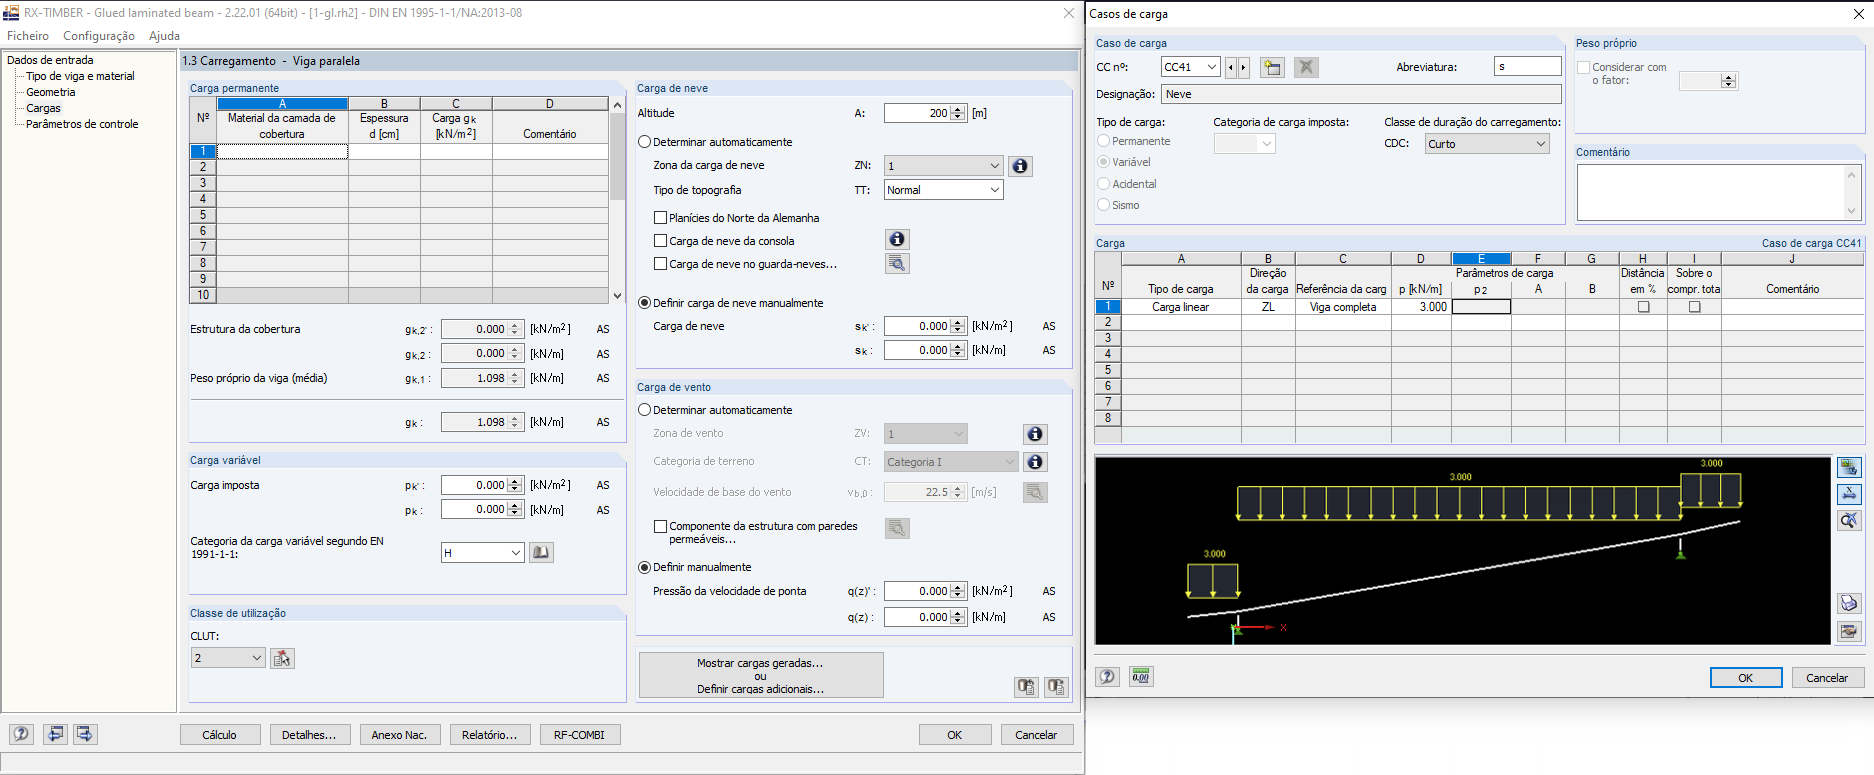The width and height of the screenshot is (1874, 775).
Task: Click Abreviatura input field
Action: [1527, 67]
